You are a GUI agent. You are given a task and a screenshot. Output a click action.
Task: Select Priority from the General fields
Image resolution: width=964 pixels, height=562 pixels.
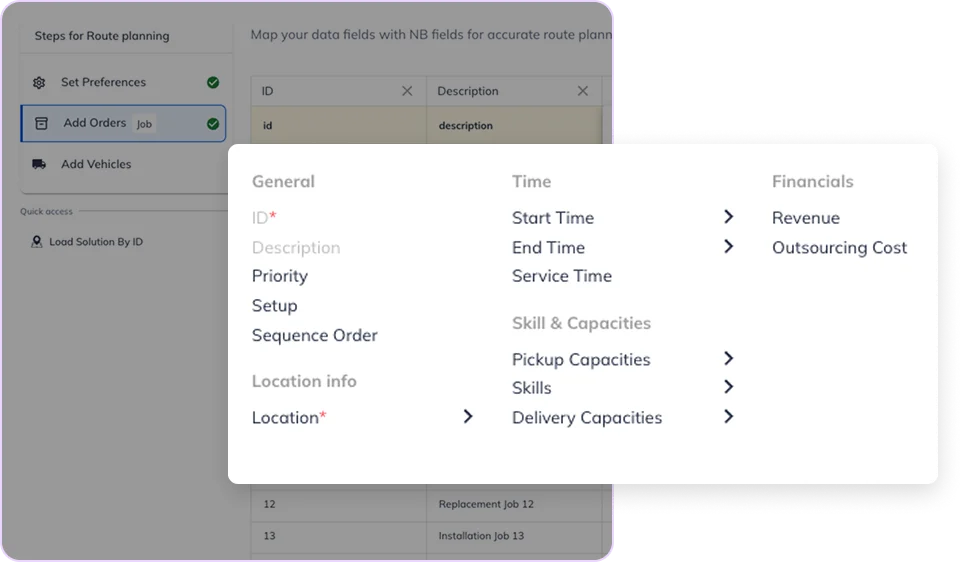pos(280,276)
